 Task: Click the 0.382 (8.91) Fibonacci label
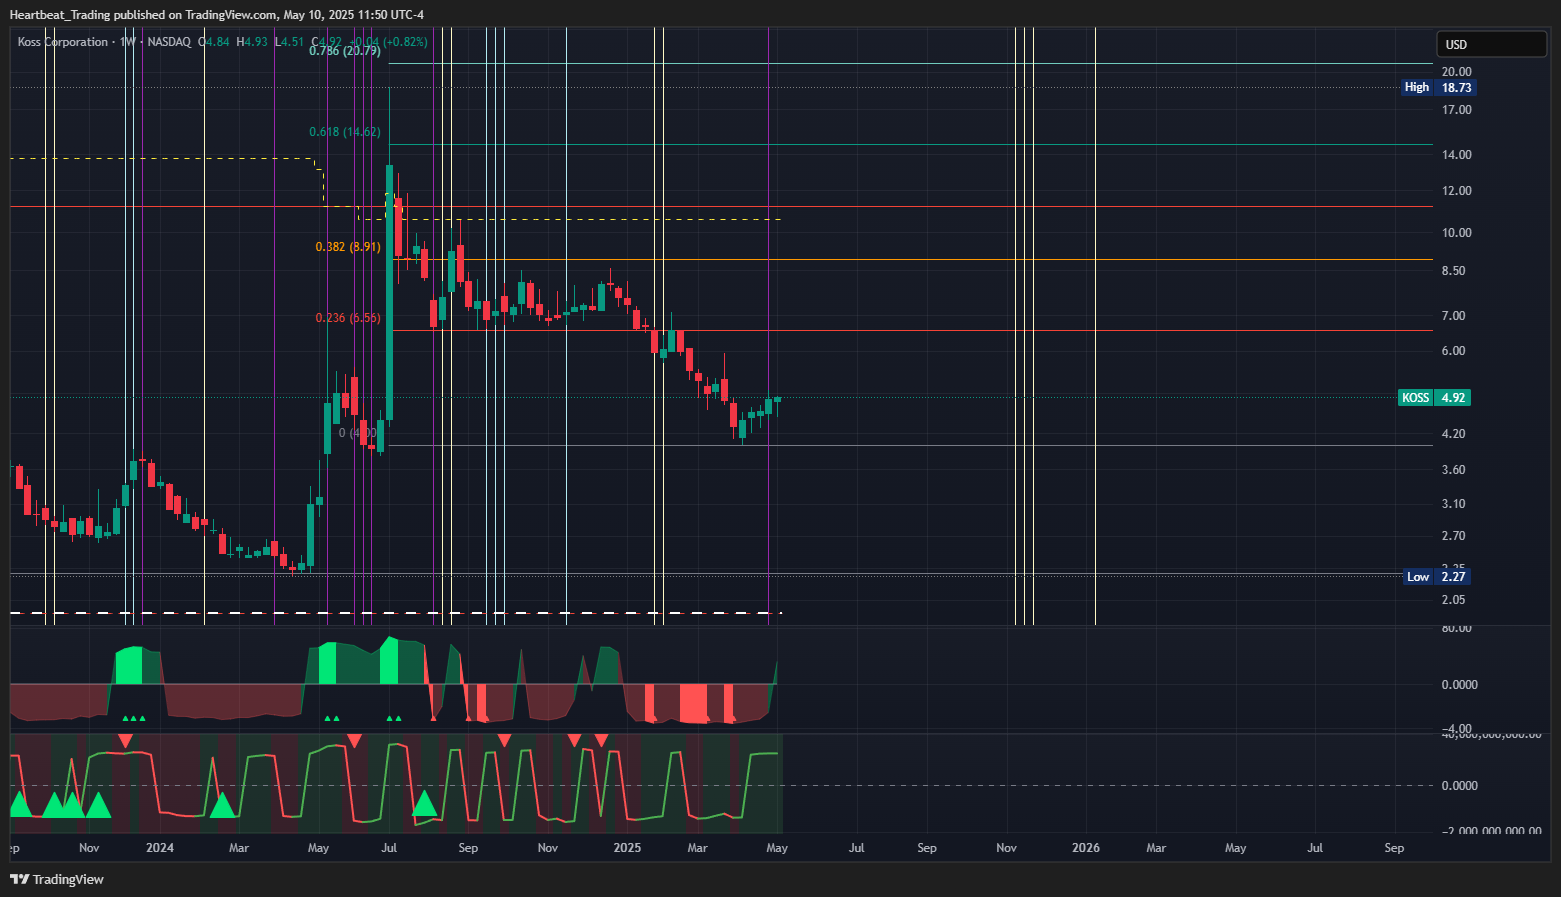[348, 247]
